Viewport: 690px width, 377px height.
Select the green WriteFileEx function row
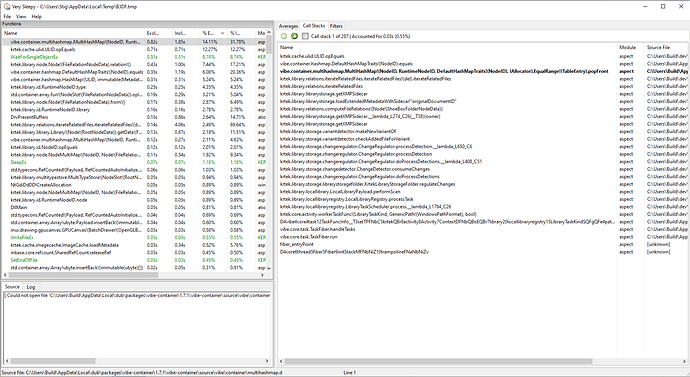click(x=134, y=238)
